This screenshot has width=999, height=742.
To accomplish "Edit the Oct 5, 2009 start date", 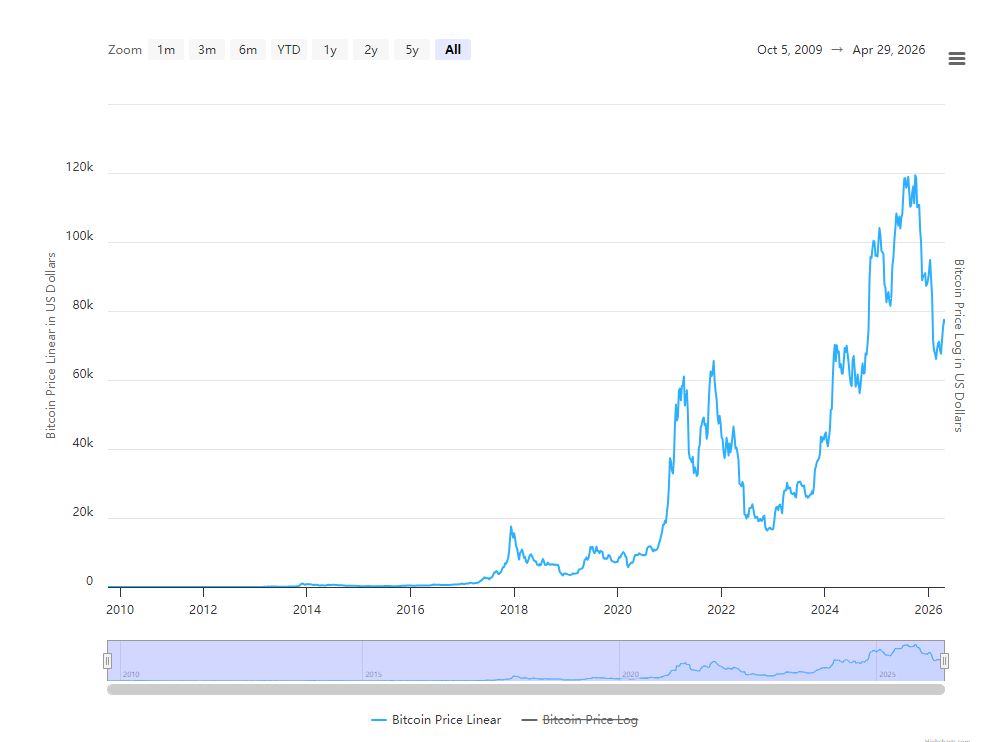I will [789, 50].
